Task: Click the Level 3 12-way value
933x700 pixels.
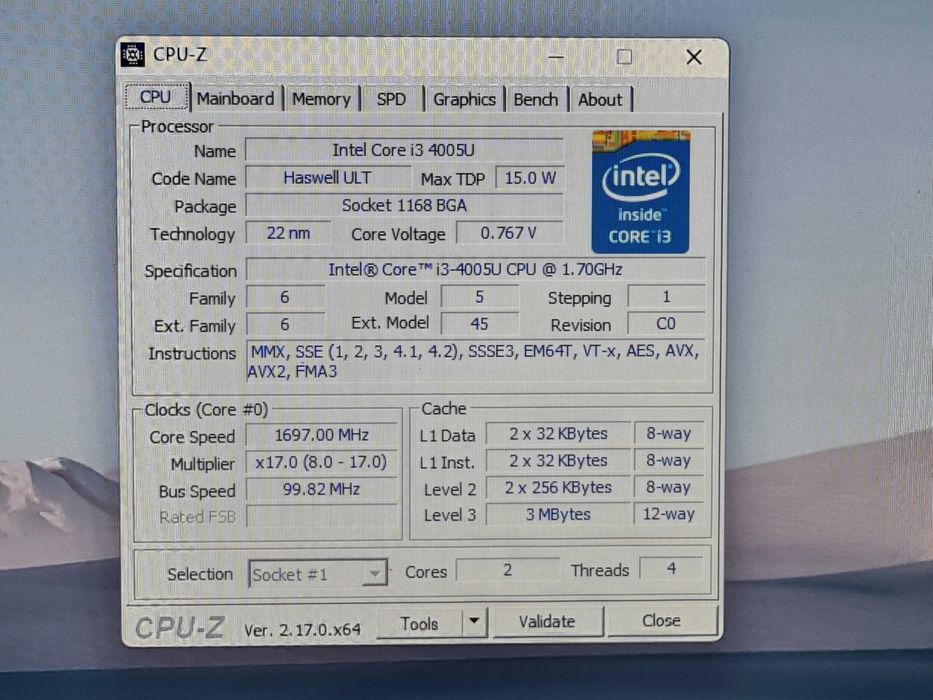Action: (669, 514)
